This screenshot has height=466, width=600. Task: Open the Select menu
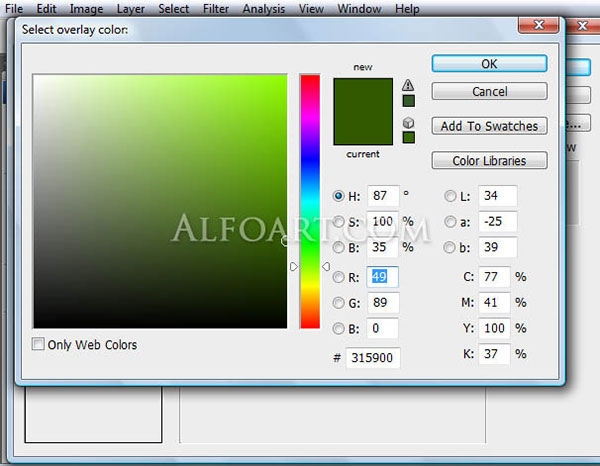[x=173, y=8]
